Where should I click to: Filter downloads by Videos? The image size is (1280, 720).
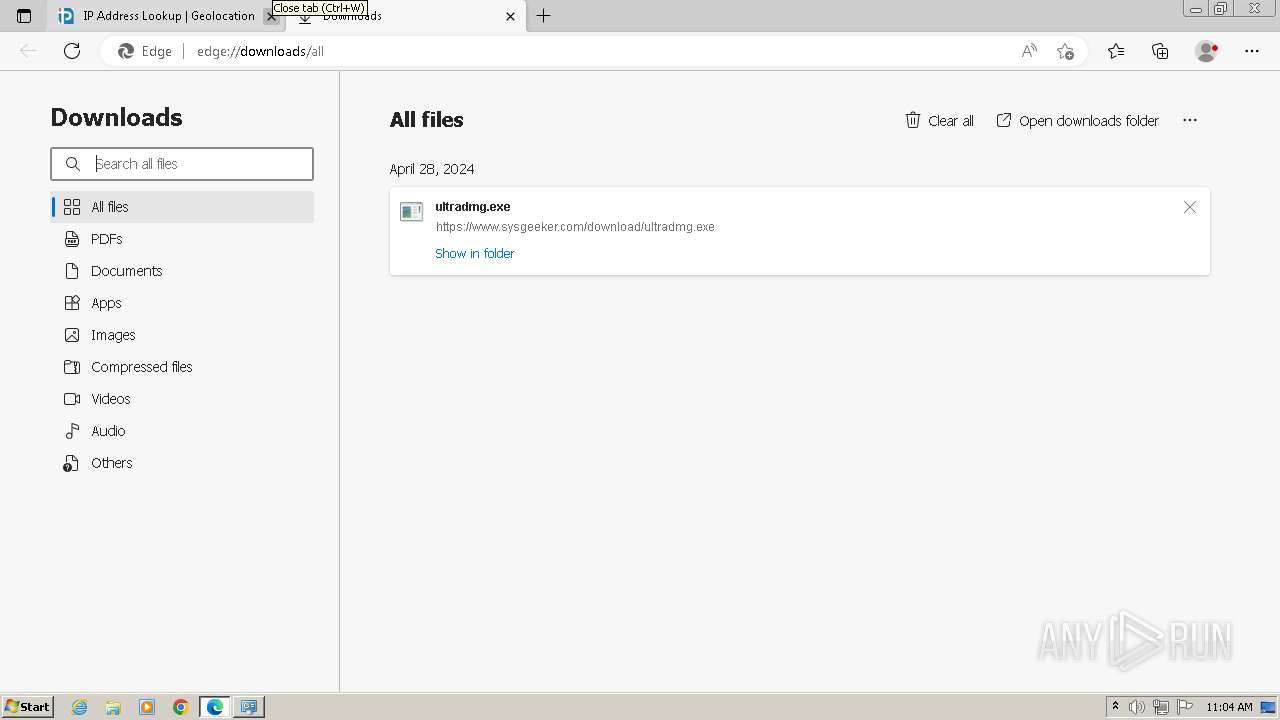tap(182, 399)
